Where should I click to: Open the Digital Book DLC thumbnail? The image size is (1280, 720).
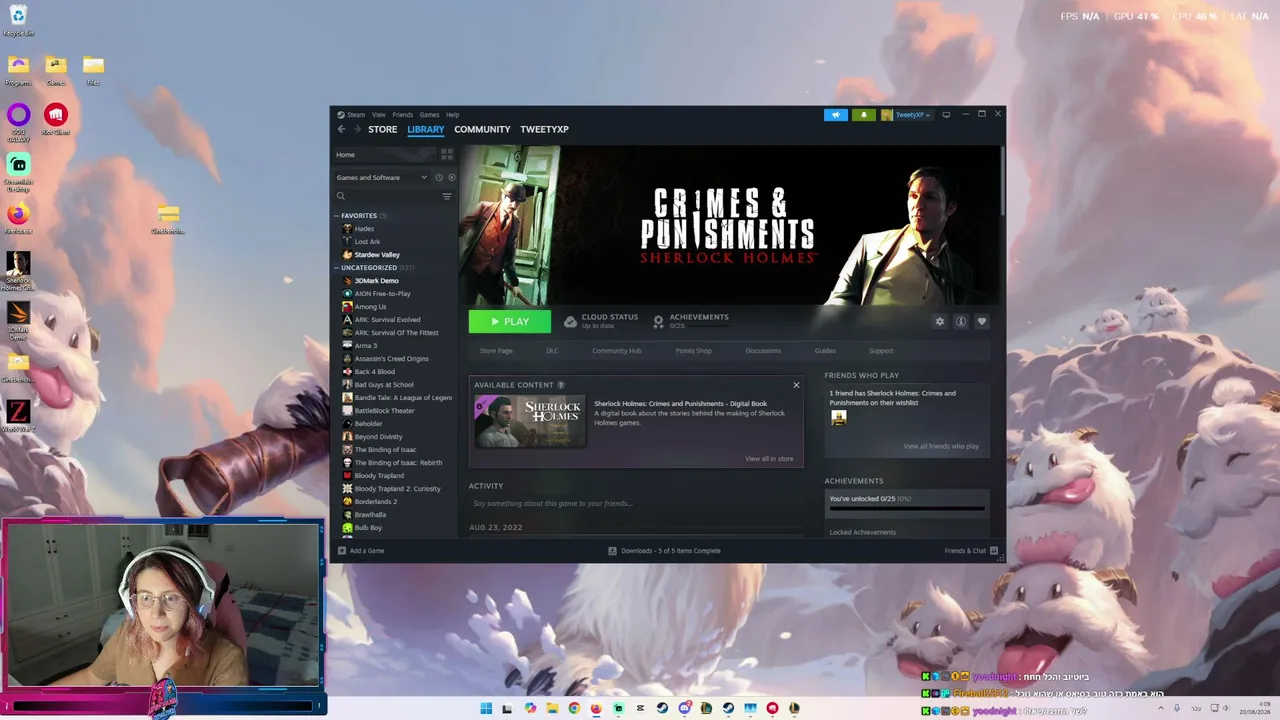tap(530, 421)
